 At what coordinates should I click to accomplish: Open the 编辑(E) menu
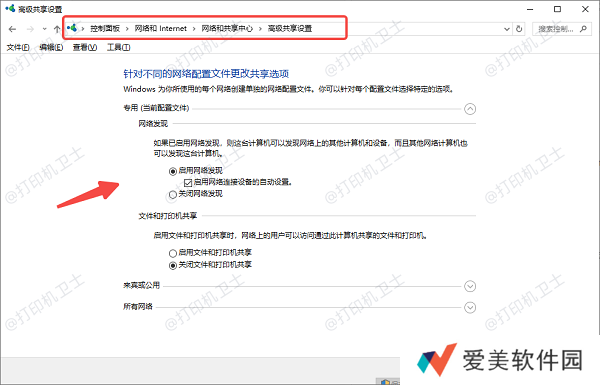click(x=51, y=47)
